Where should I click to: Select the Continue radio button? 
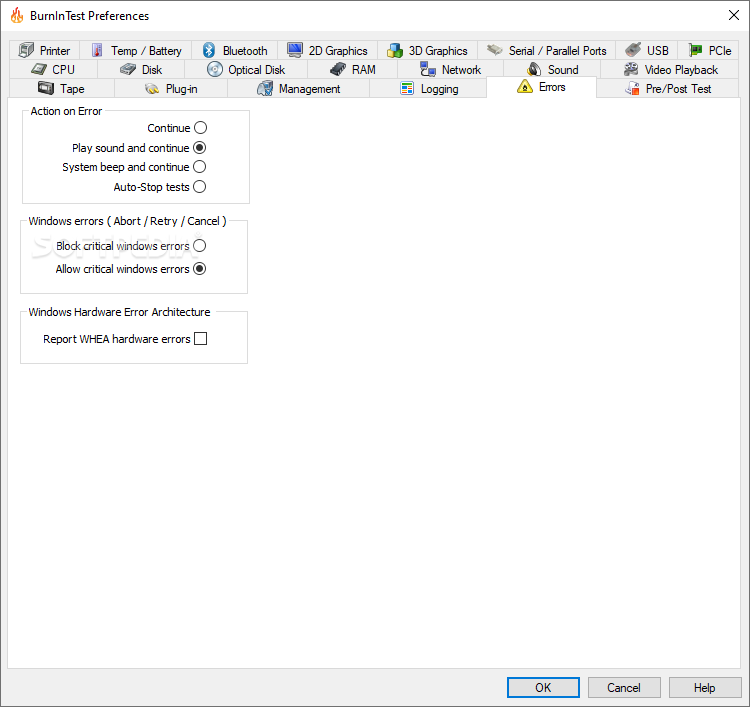(x=200, y=128)
